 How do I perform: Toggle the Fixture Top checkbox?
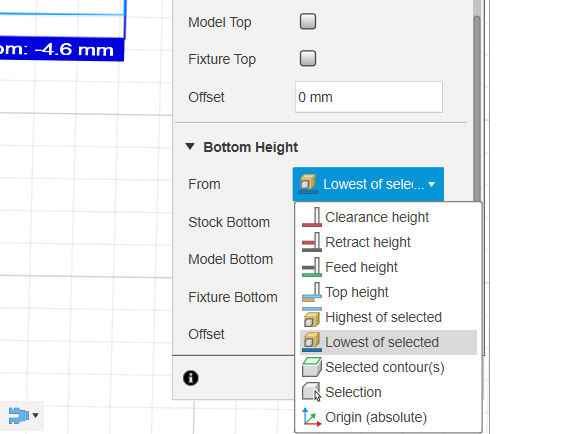(308, 58)
